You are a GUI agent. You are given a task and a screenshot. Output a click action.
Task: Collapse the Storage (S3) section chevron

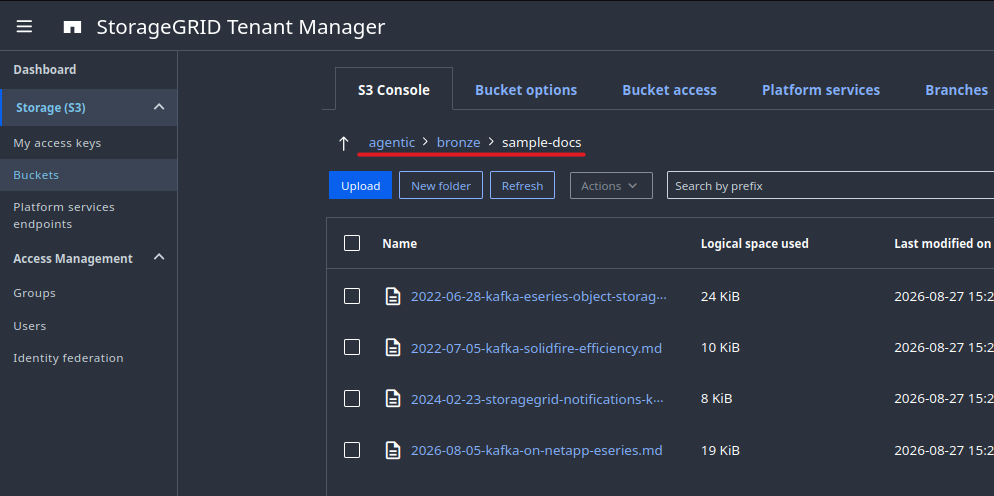159,107
